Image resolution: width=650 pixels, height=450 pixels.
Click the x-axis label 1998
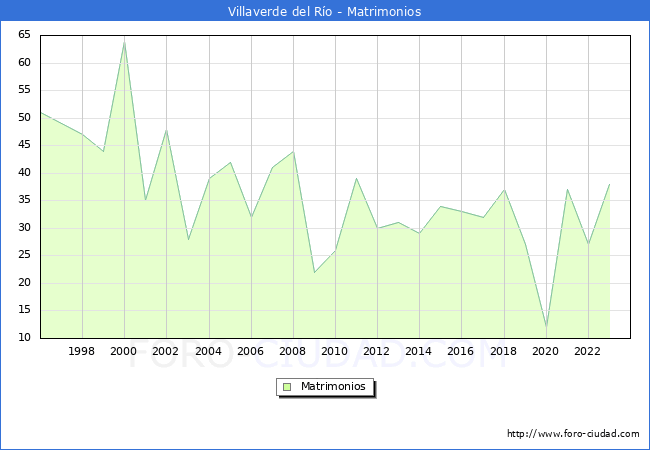coord(81,351)
